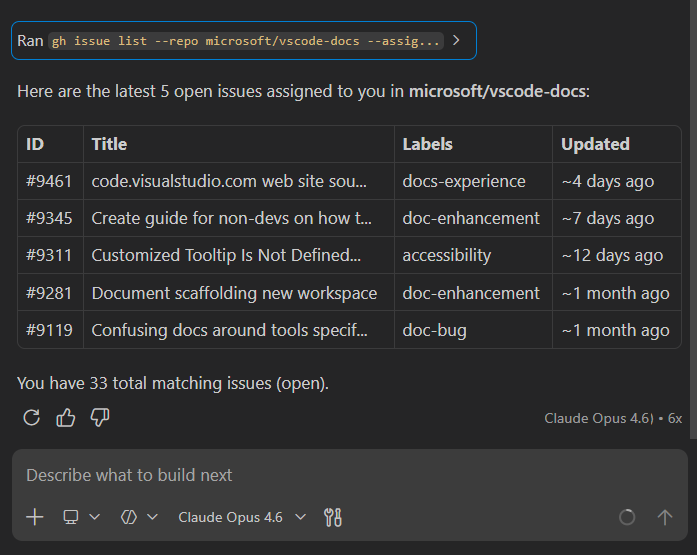Click the send arrow icon
697x555 pixels.
pos(665,517)
